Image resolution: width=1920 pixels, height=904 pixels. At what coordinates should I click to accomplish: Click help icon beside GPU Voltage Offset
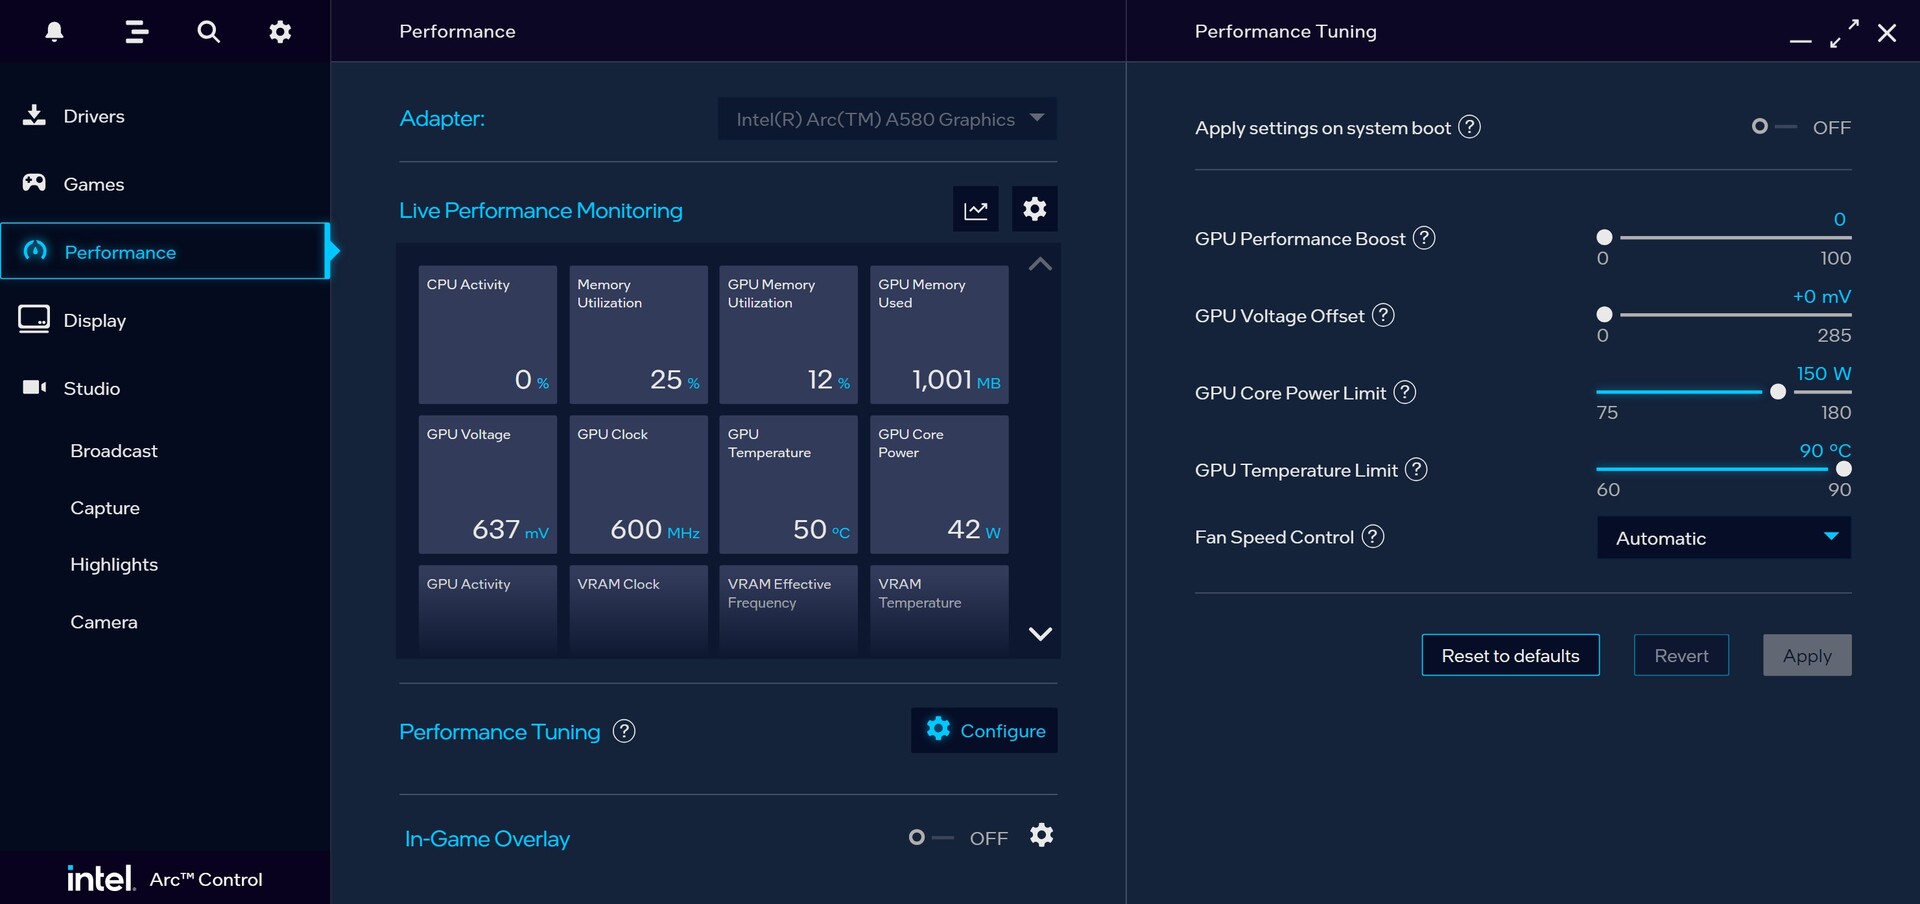(1383, 316)
